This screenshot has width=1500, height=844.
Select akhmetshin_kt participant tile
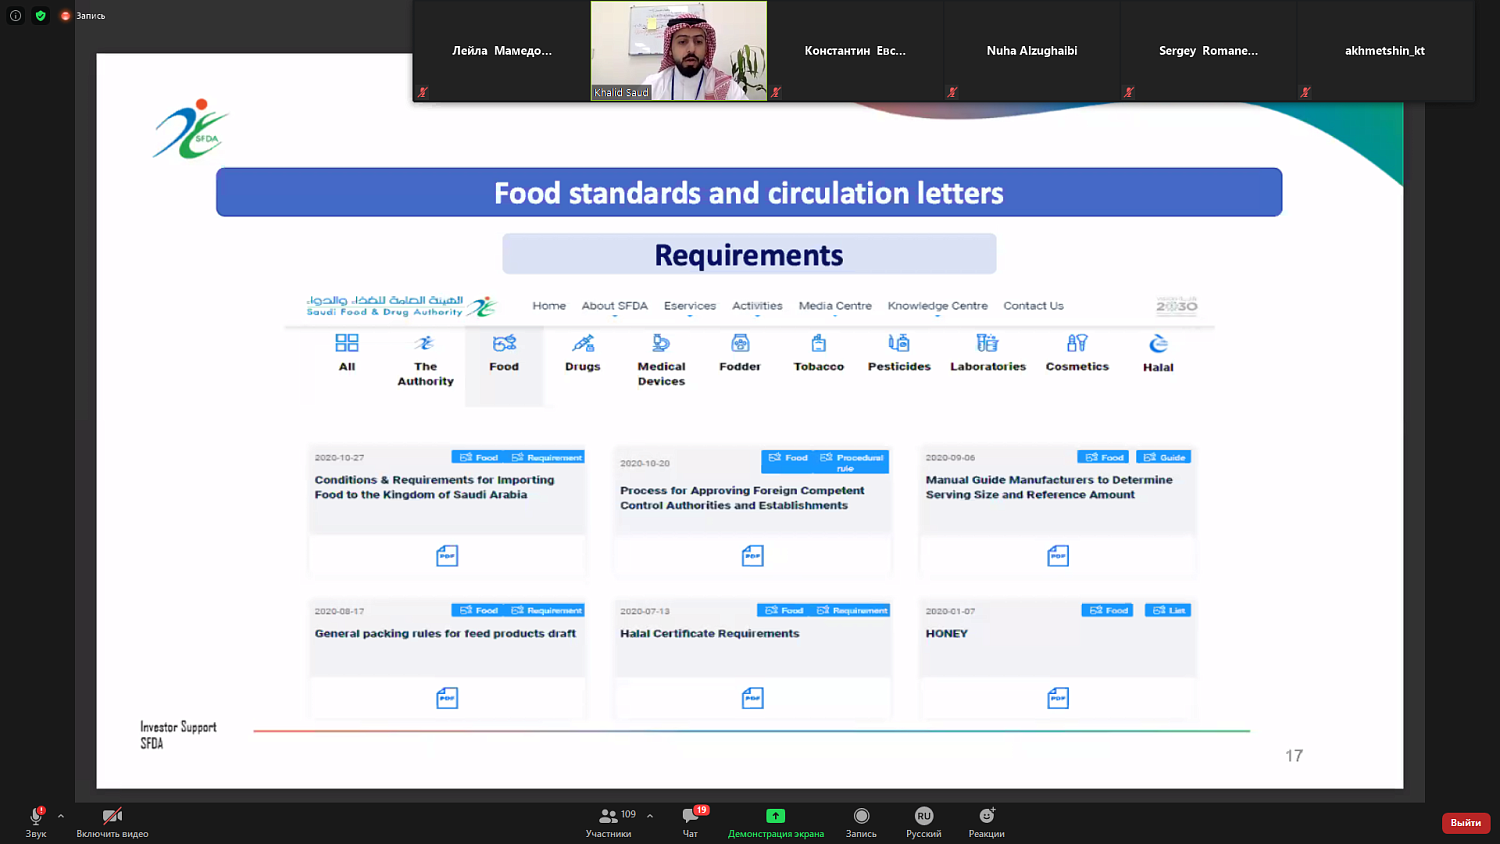pos(1385,50)
